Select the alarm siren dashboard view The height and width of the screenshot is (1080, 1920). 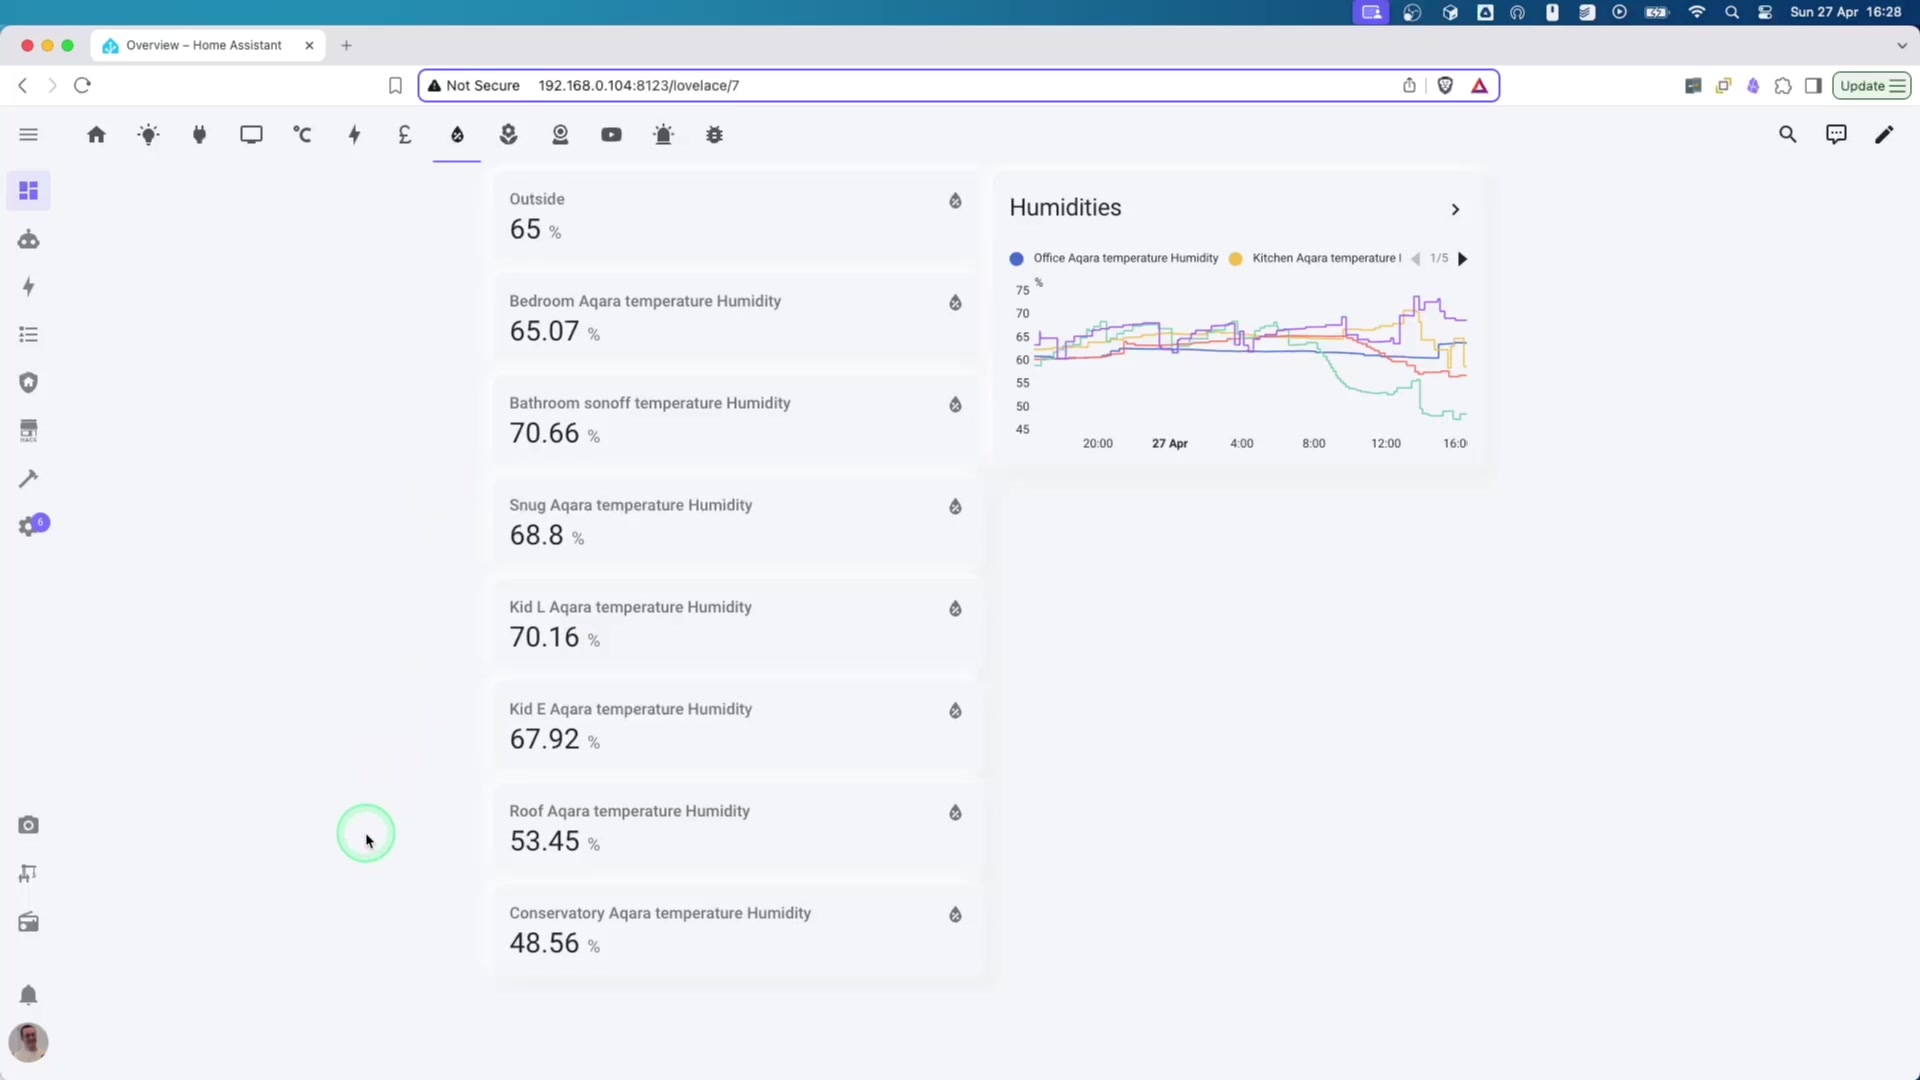point(664,134)
